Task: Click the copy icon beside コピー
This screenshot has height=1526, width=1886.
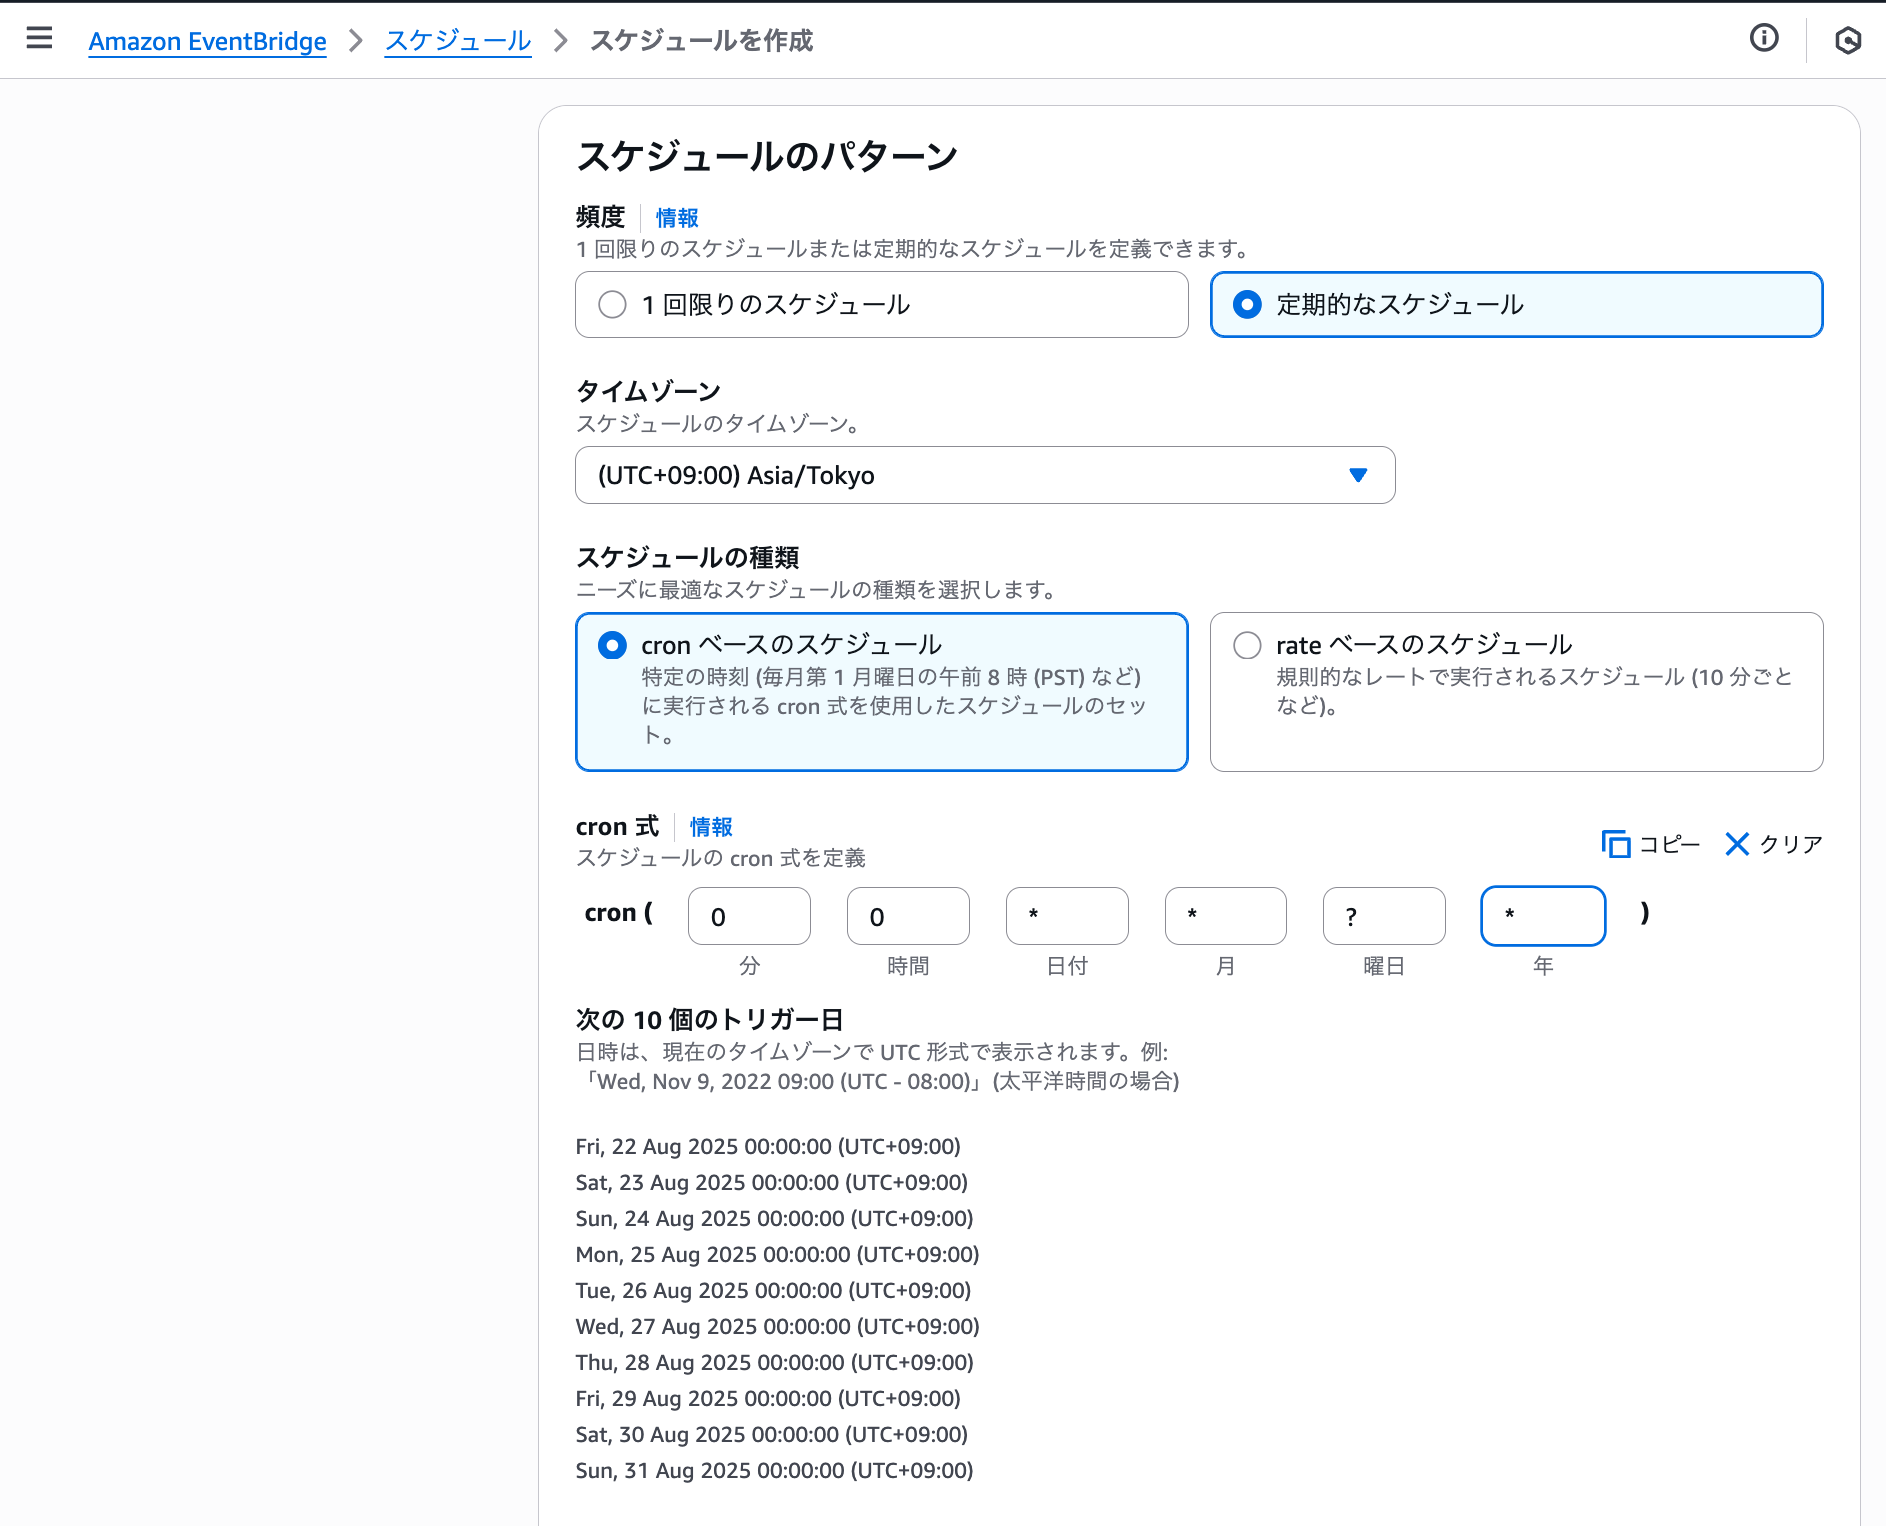Action: coord(1615,844)
